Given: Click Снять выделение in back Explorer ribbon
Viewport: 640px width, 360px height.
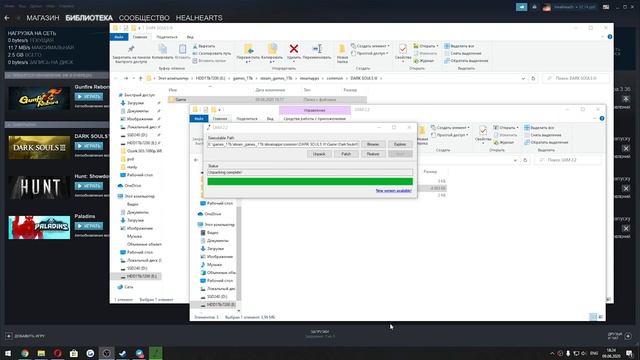Looking at the screenshot, I should point(463,53).
